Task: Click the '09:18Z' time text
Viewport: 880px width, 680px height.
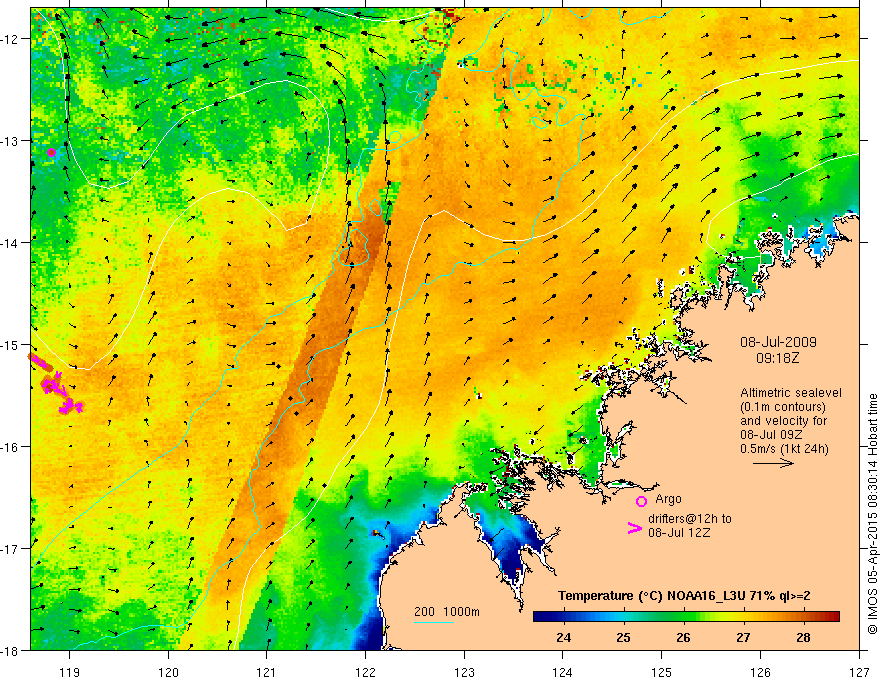Action: point(777,358)
